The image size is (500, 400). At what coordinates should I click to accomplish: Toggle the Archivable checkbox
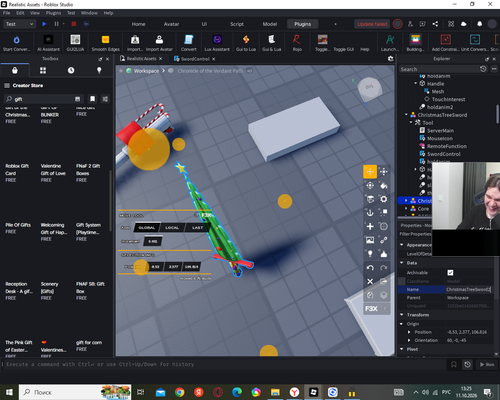[x=450, y=273]
